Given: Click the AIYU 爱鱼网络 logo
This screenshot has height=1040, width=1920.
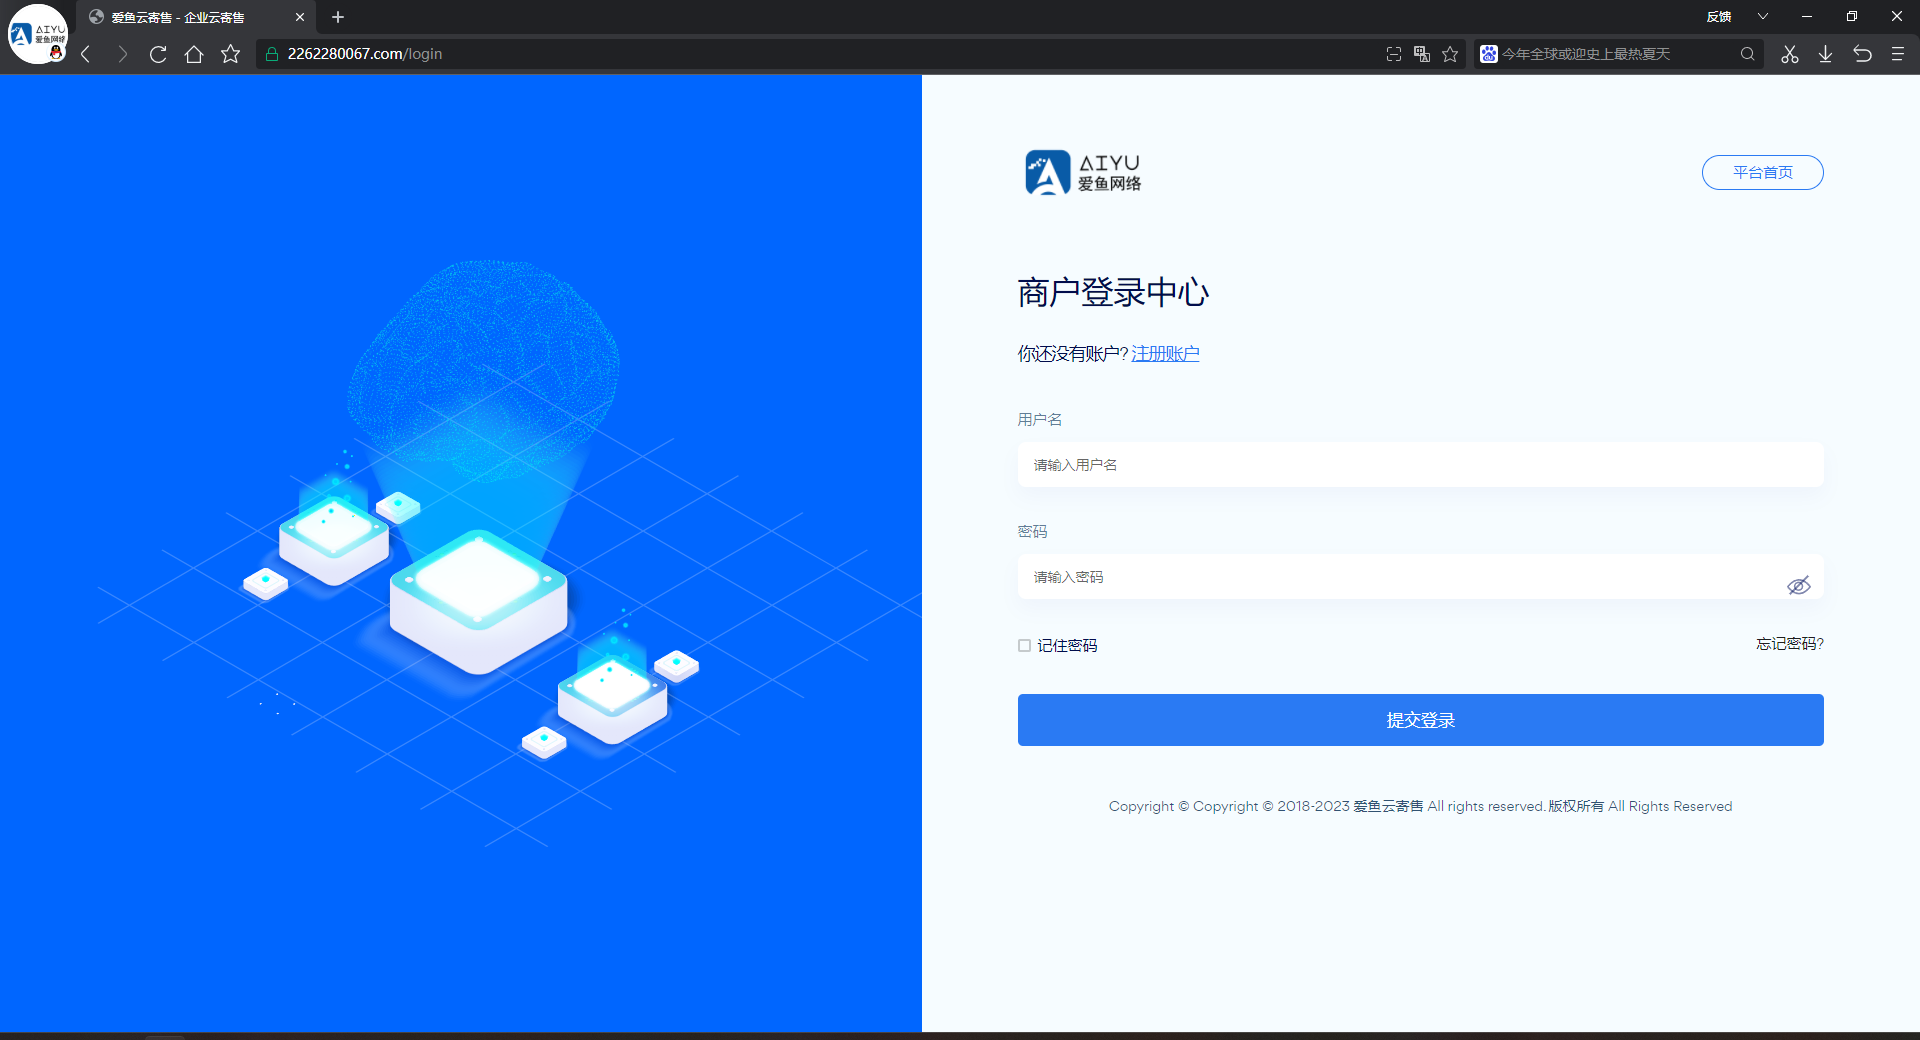Looking at the screenshot, I should pos(1083,173).
